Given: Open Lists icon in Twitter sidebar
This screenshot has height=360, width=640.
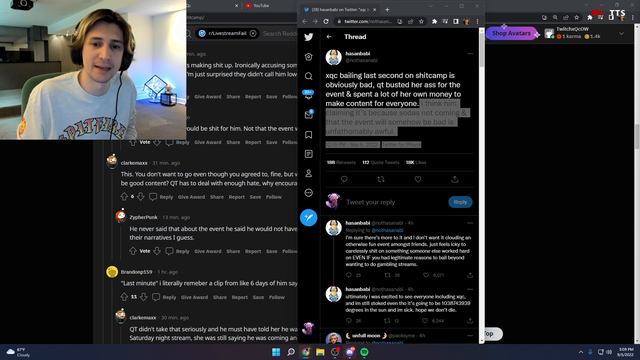Looking at the screenshot, I should [309, 154].
